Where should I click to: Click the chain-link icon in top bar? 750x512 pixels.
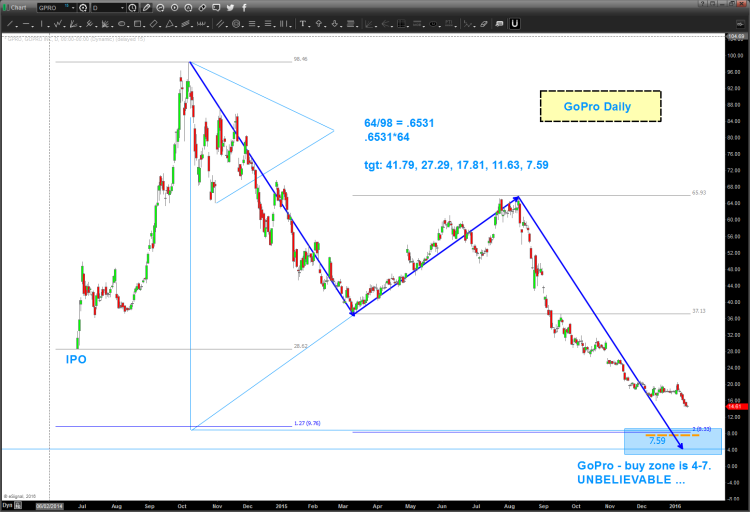point(202,8)
